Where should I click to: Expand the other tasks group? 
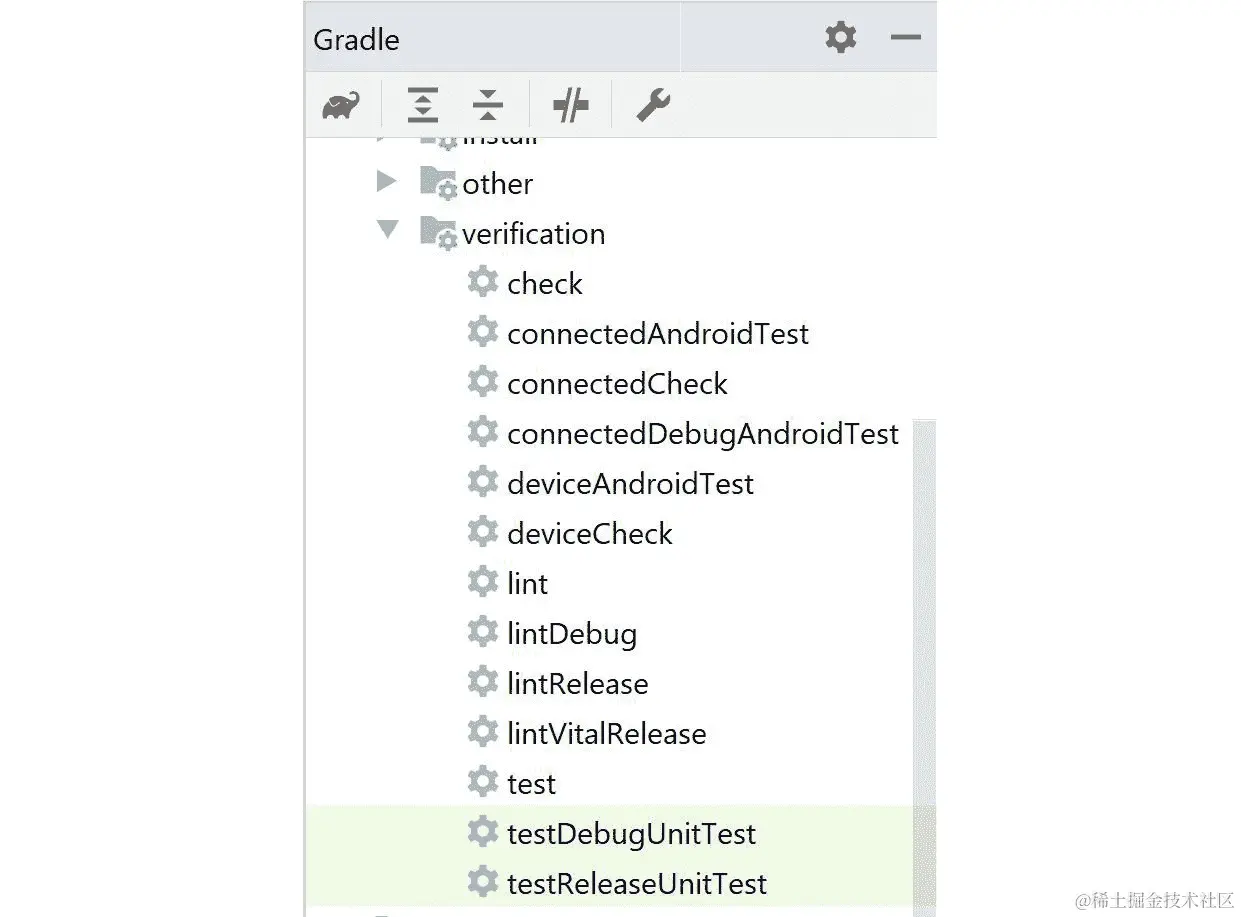(387, 181)
